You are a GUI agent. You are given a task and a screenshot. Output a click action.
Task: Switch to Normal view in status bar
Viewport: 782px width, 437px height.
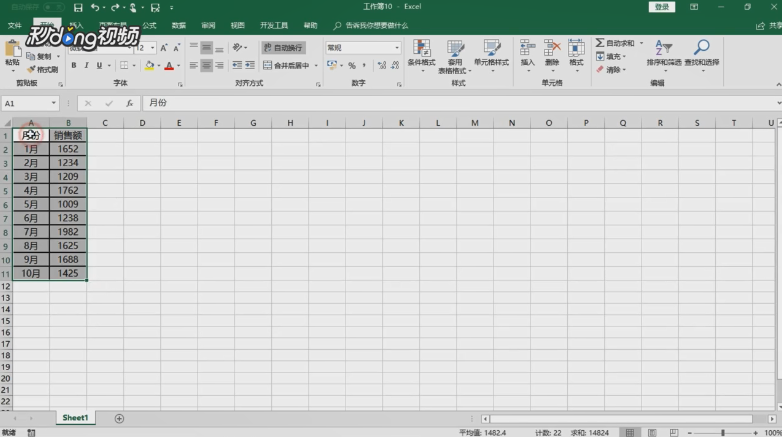pyautogui.click(x=630, y=433)
